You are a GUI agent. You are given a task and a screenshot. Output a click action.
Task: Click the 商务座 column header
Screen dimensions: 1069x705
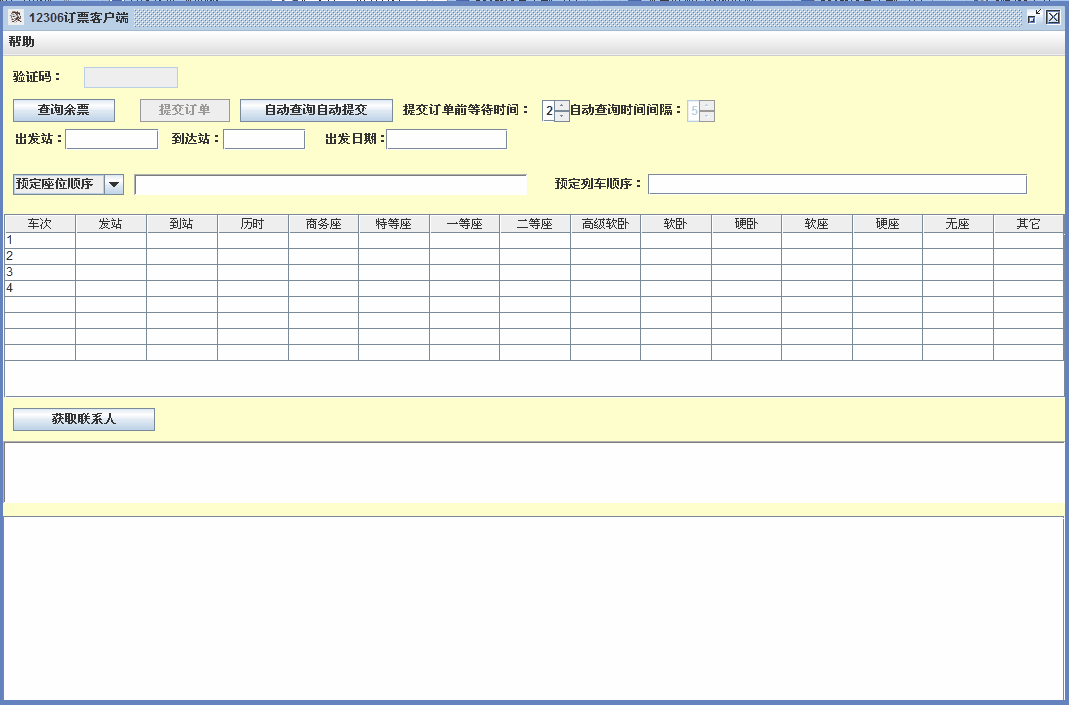click(x=323, y=224)
